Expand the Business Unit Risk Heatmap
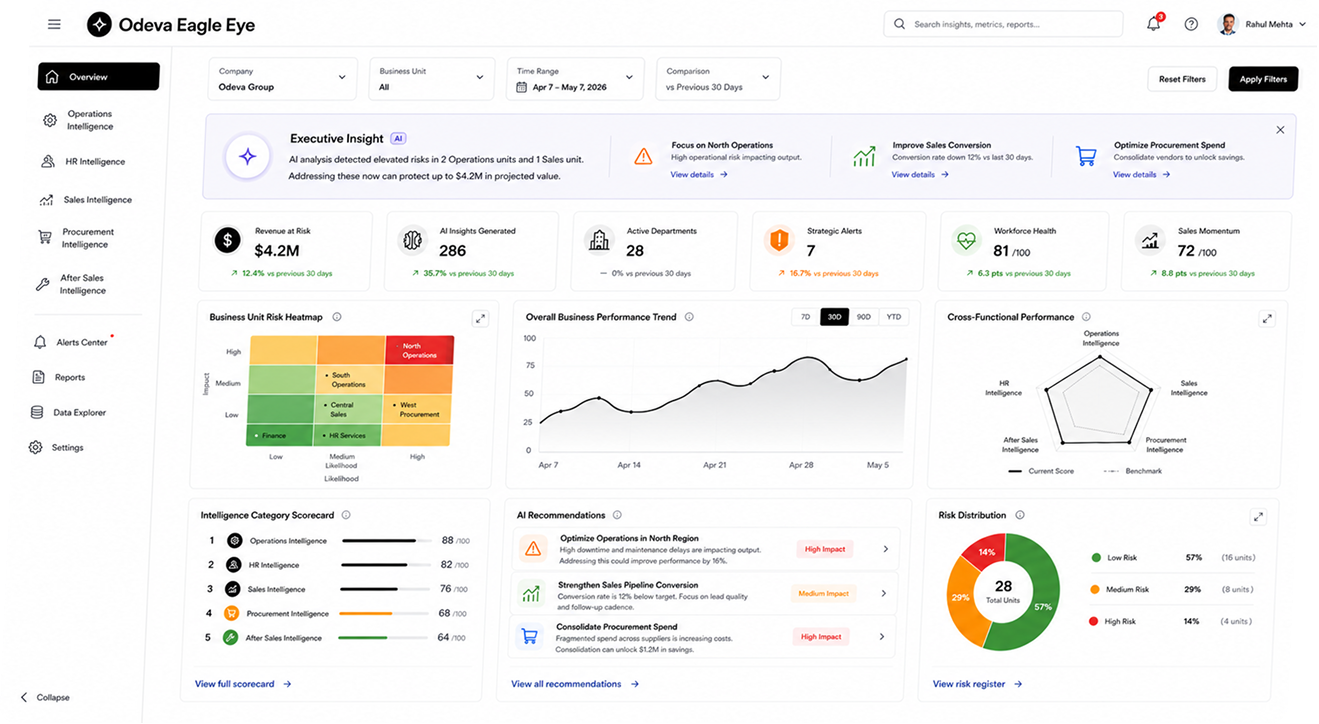The width and height of the screenshot is (1319, 724). pyautogui.click(x=480, y=318)
